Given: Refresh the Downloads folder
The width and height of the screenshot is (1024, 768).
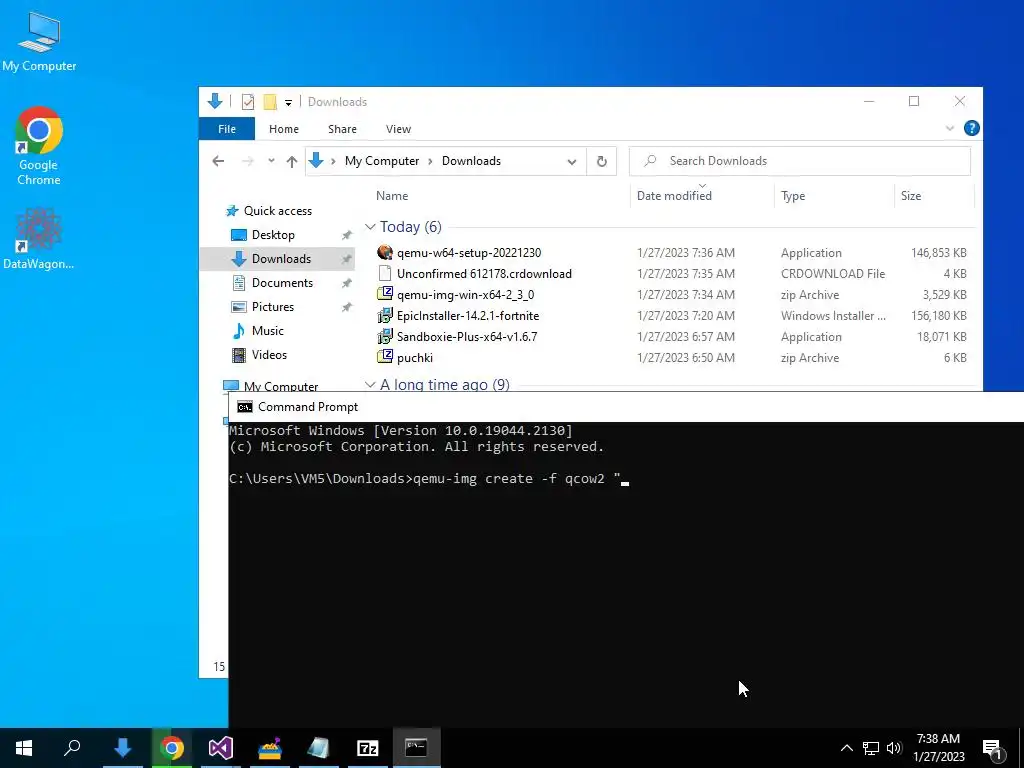Looking at the screenshot, I should [601, 161].
